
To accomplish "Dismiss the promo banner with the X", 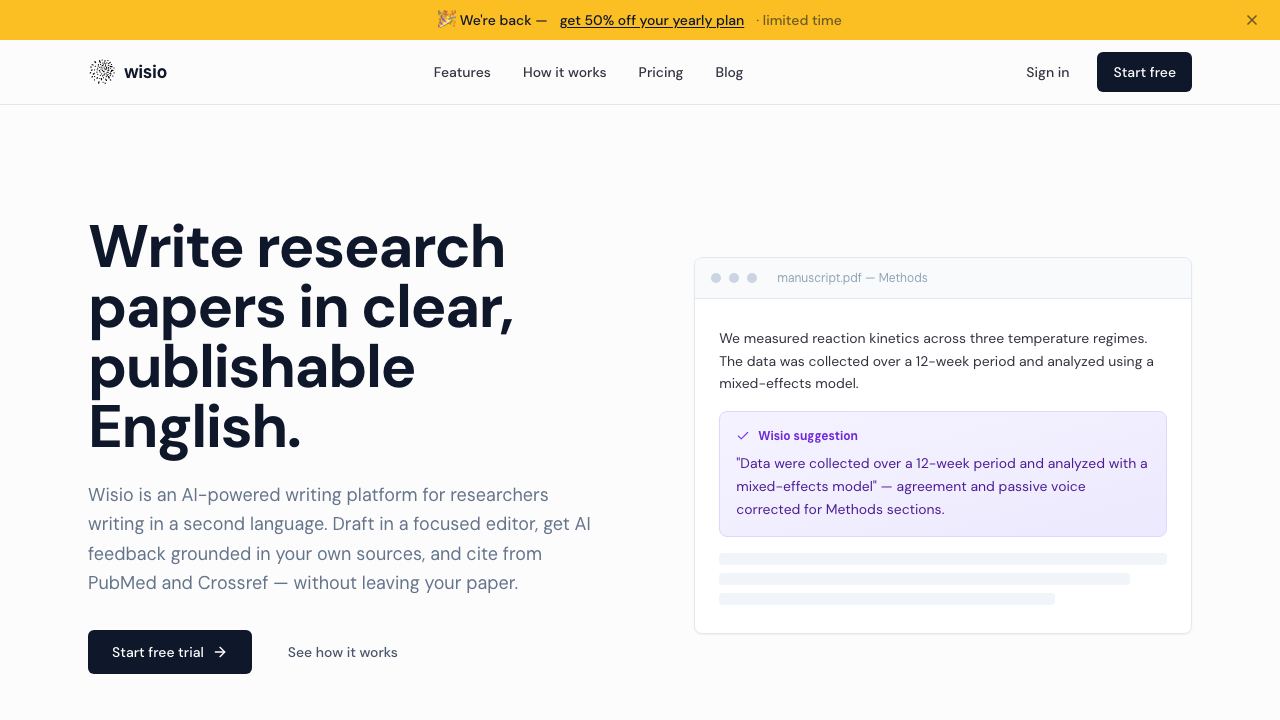I will [1252, 20].
